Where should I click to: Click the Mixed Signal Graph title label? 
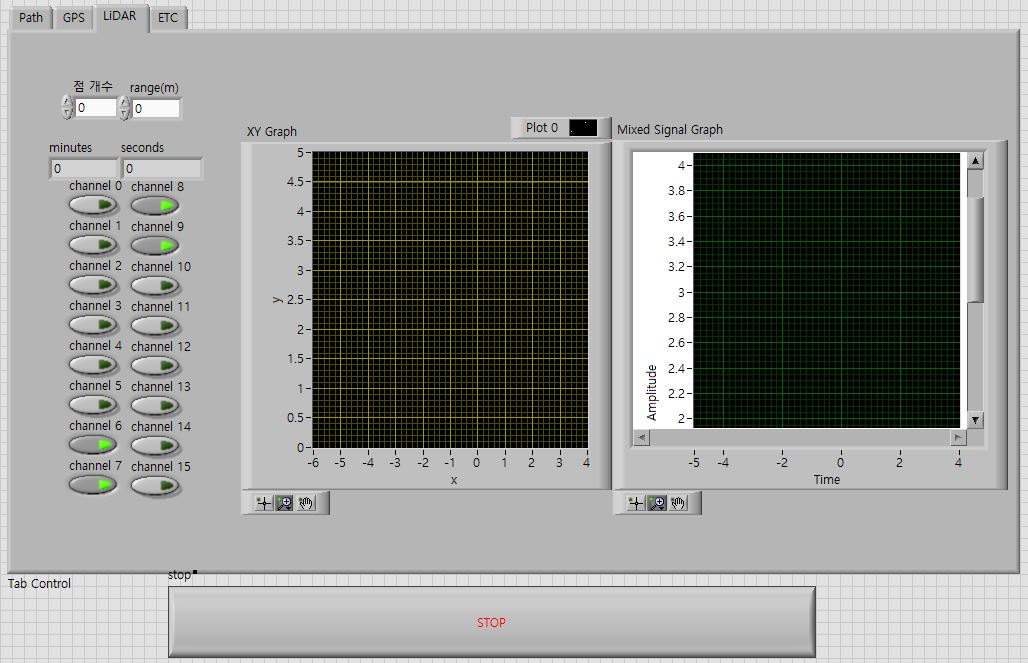click(x=670, y=129)
